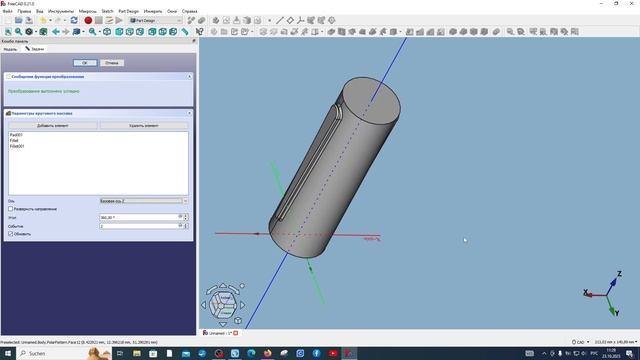This screenshot has width=640, height=360.
Task: Click the Angle input field
Action: (141, 217)
